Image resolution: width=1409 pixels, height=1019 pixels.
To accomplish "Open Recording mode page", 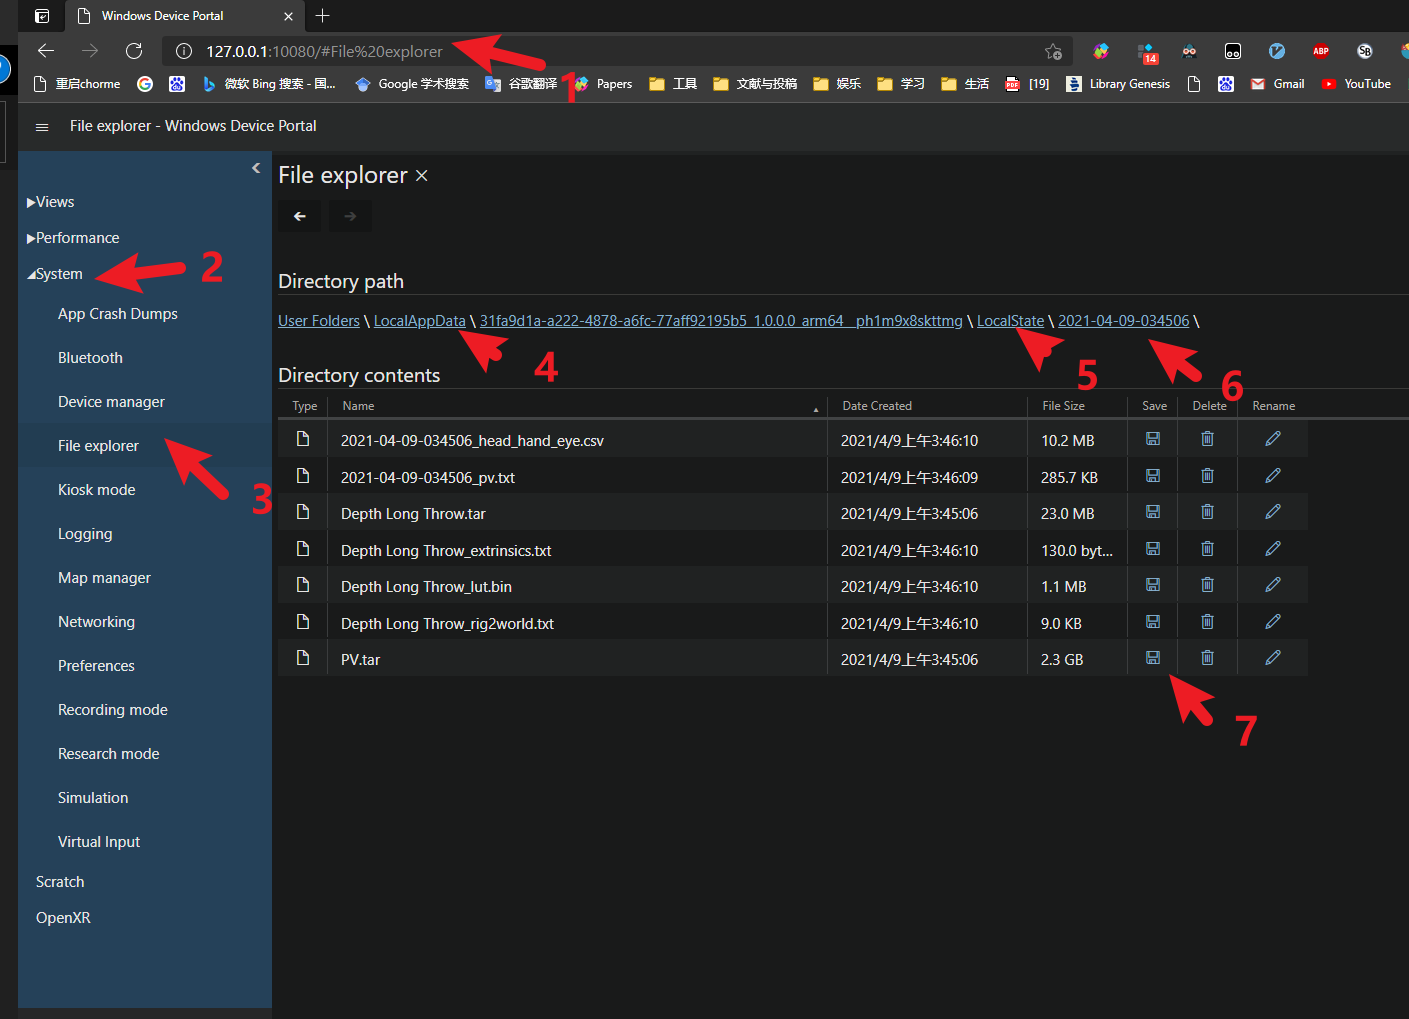I will click(113, 710).
